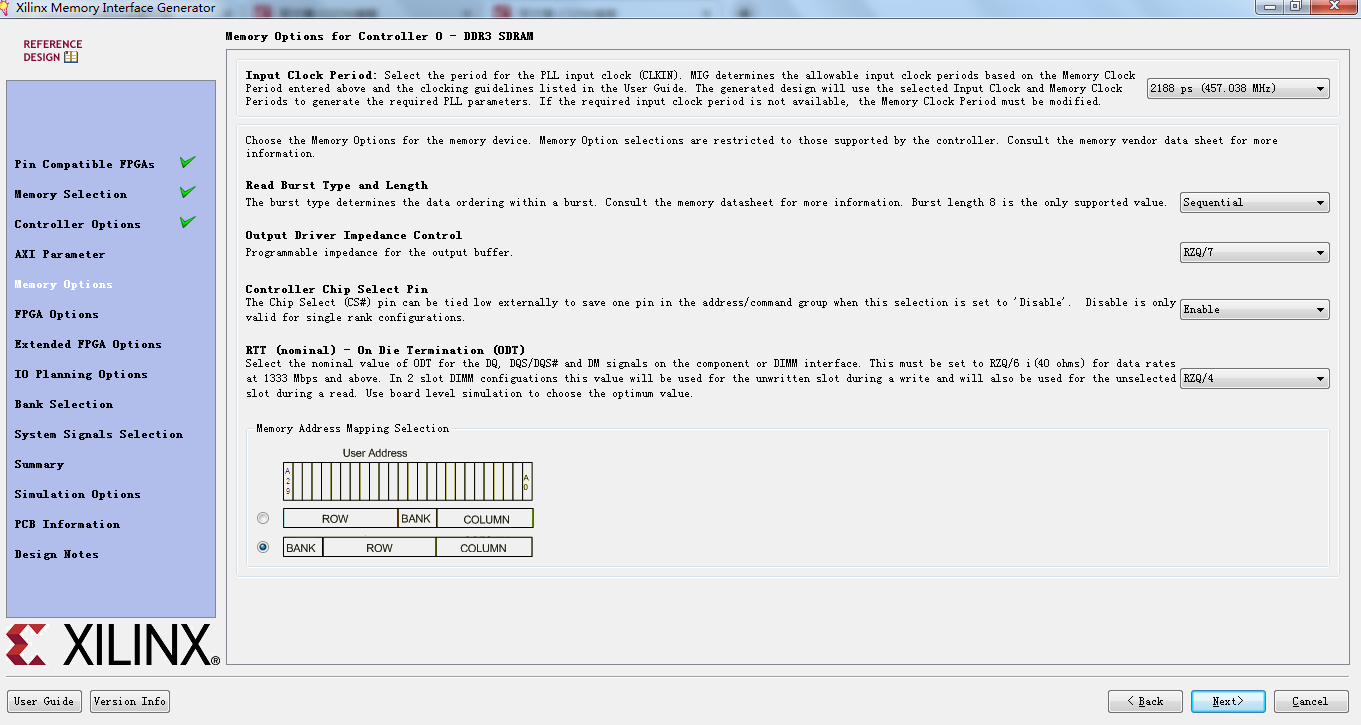Viewport: 1361px width, 725px height.
Task: Open the Read Burst Type Sequential dropdown
Action: 1255,202
